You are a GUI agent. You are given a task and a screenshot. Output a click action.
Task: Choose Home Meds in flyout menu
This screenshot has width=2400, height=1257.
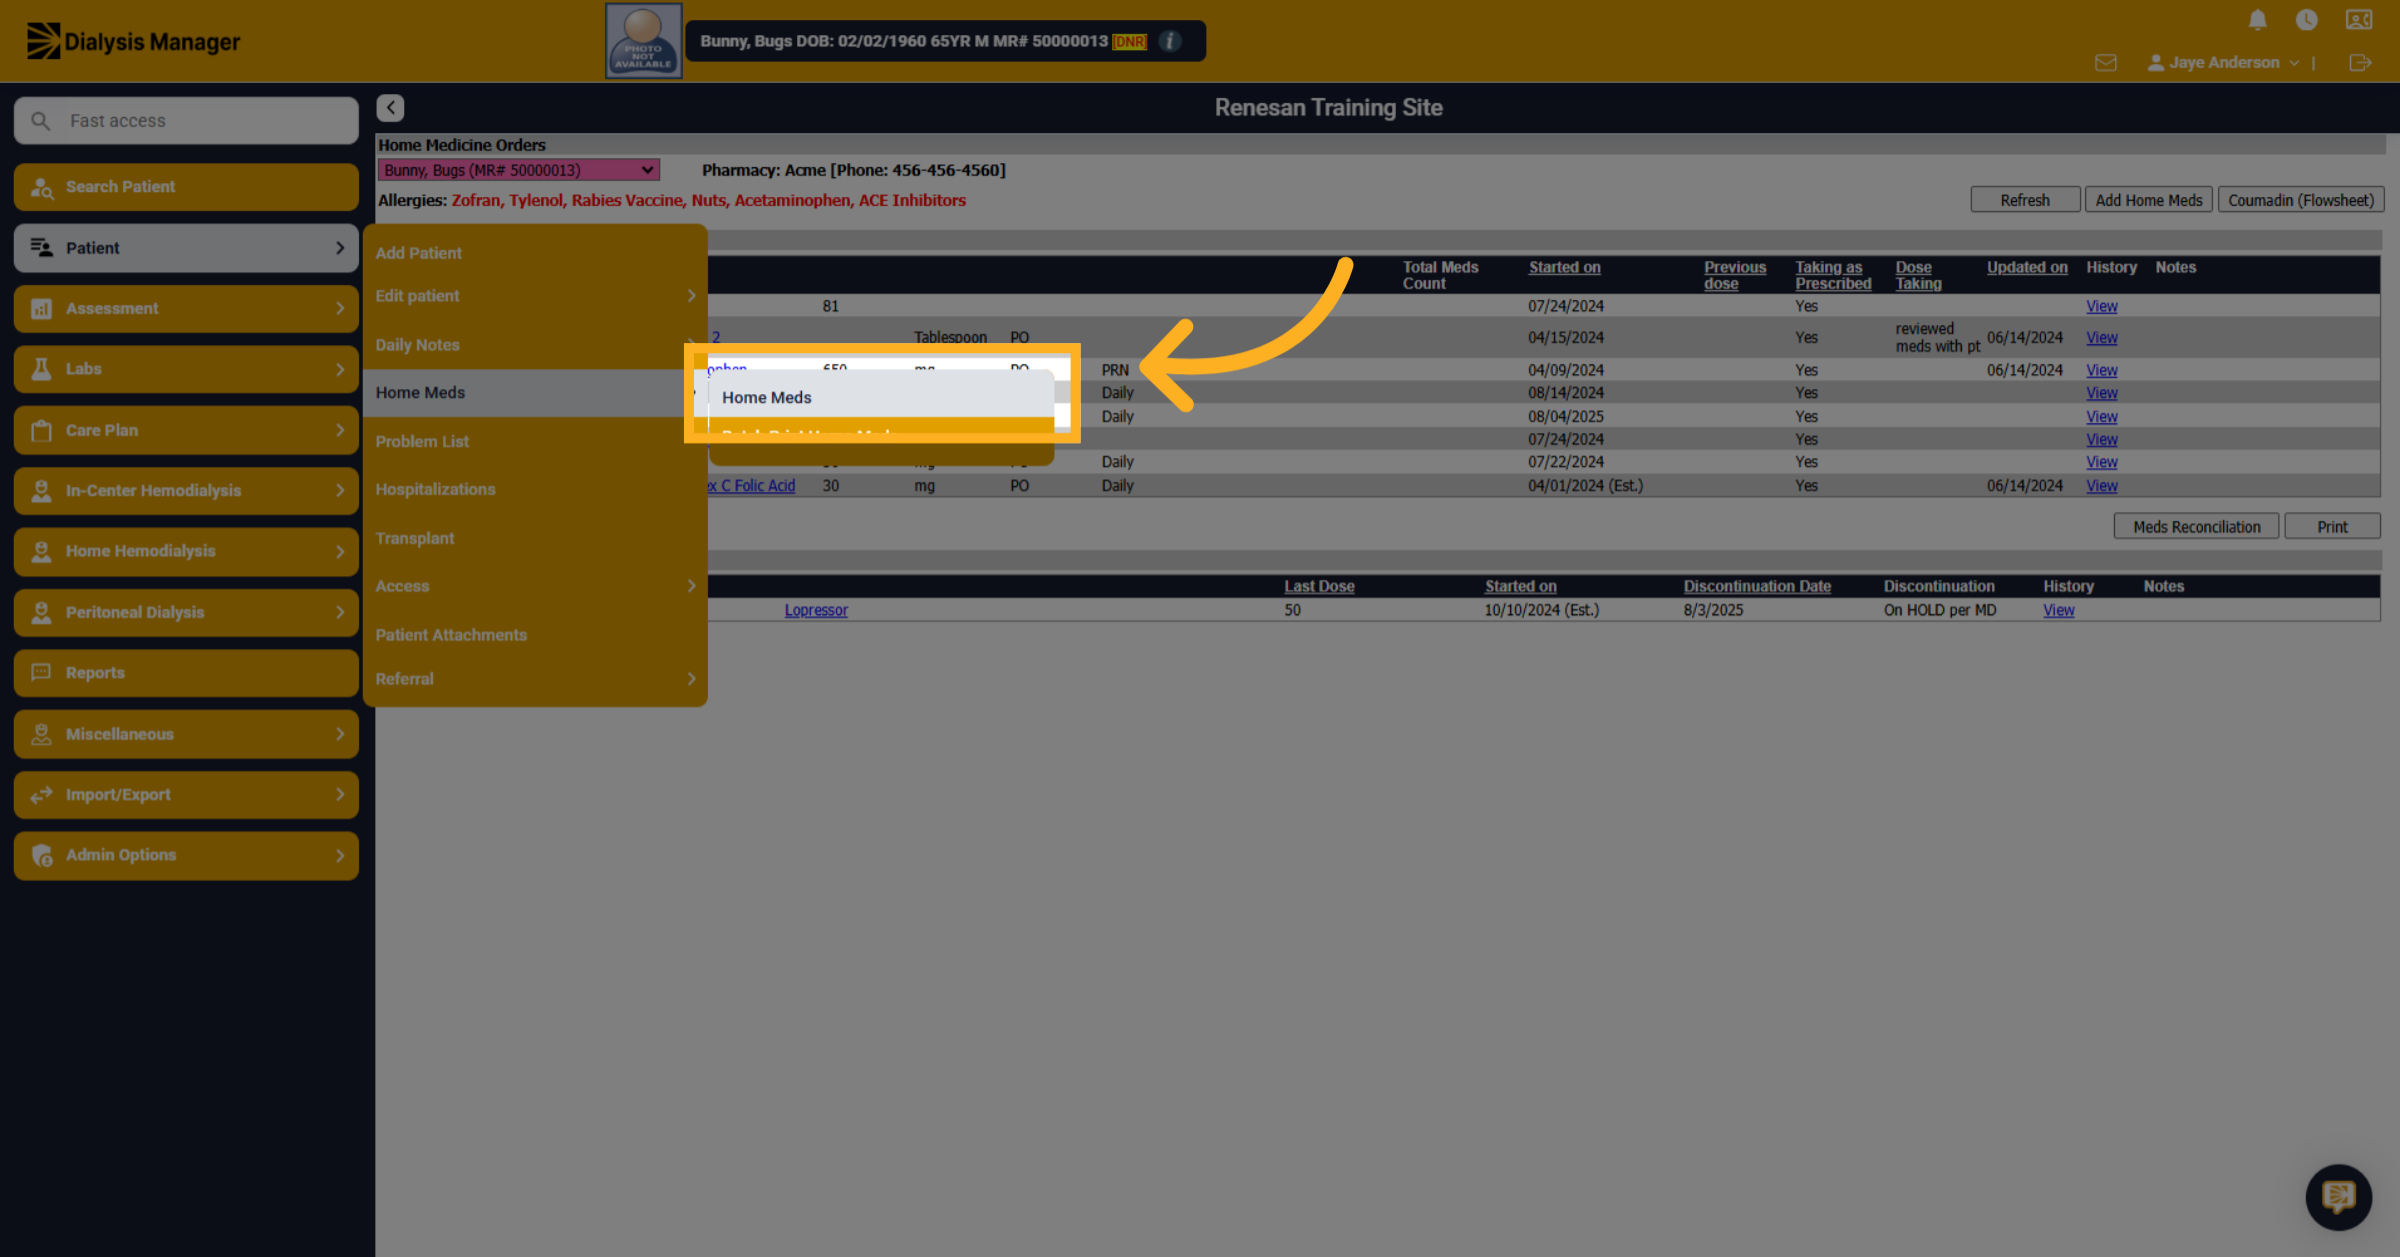(881, 397)
